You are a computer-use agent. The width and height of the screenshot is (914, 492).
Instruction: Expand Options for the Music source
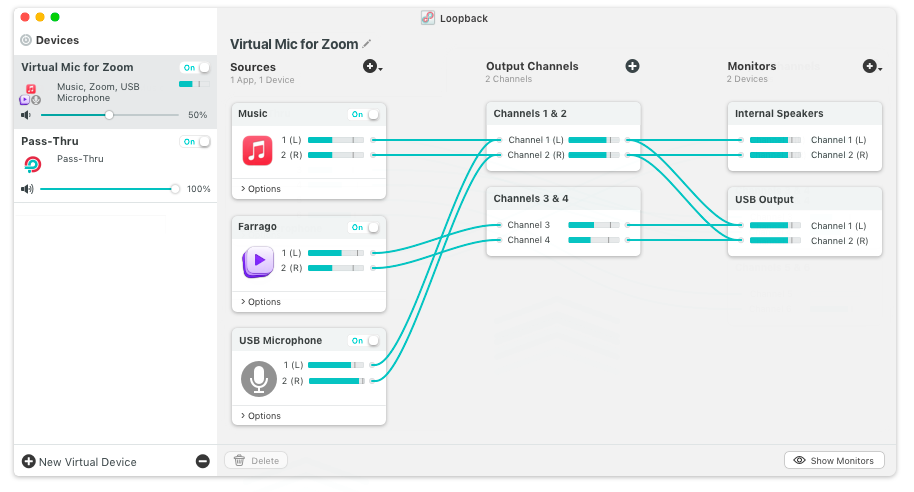pos(261,189)
